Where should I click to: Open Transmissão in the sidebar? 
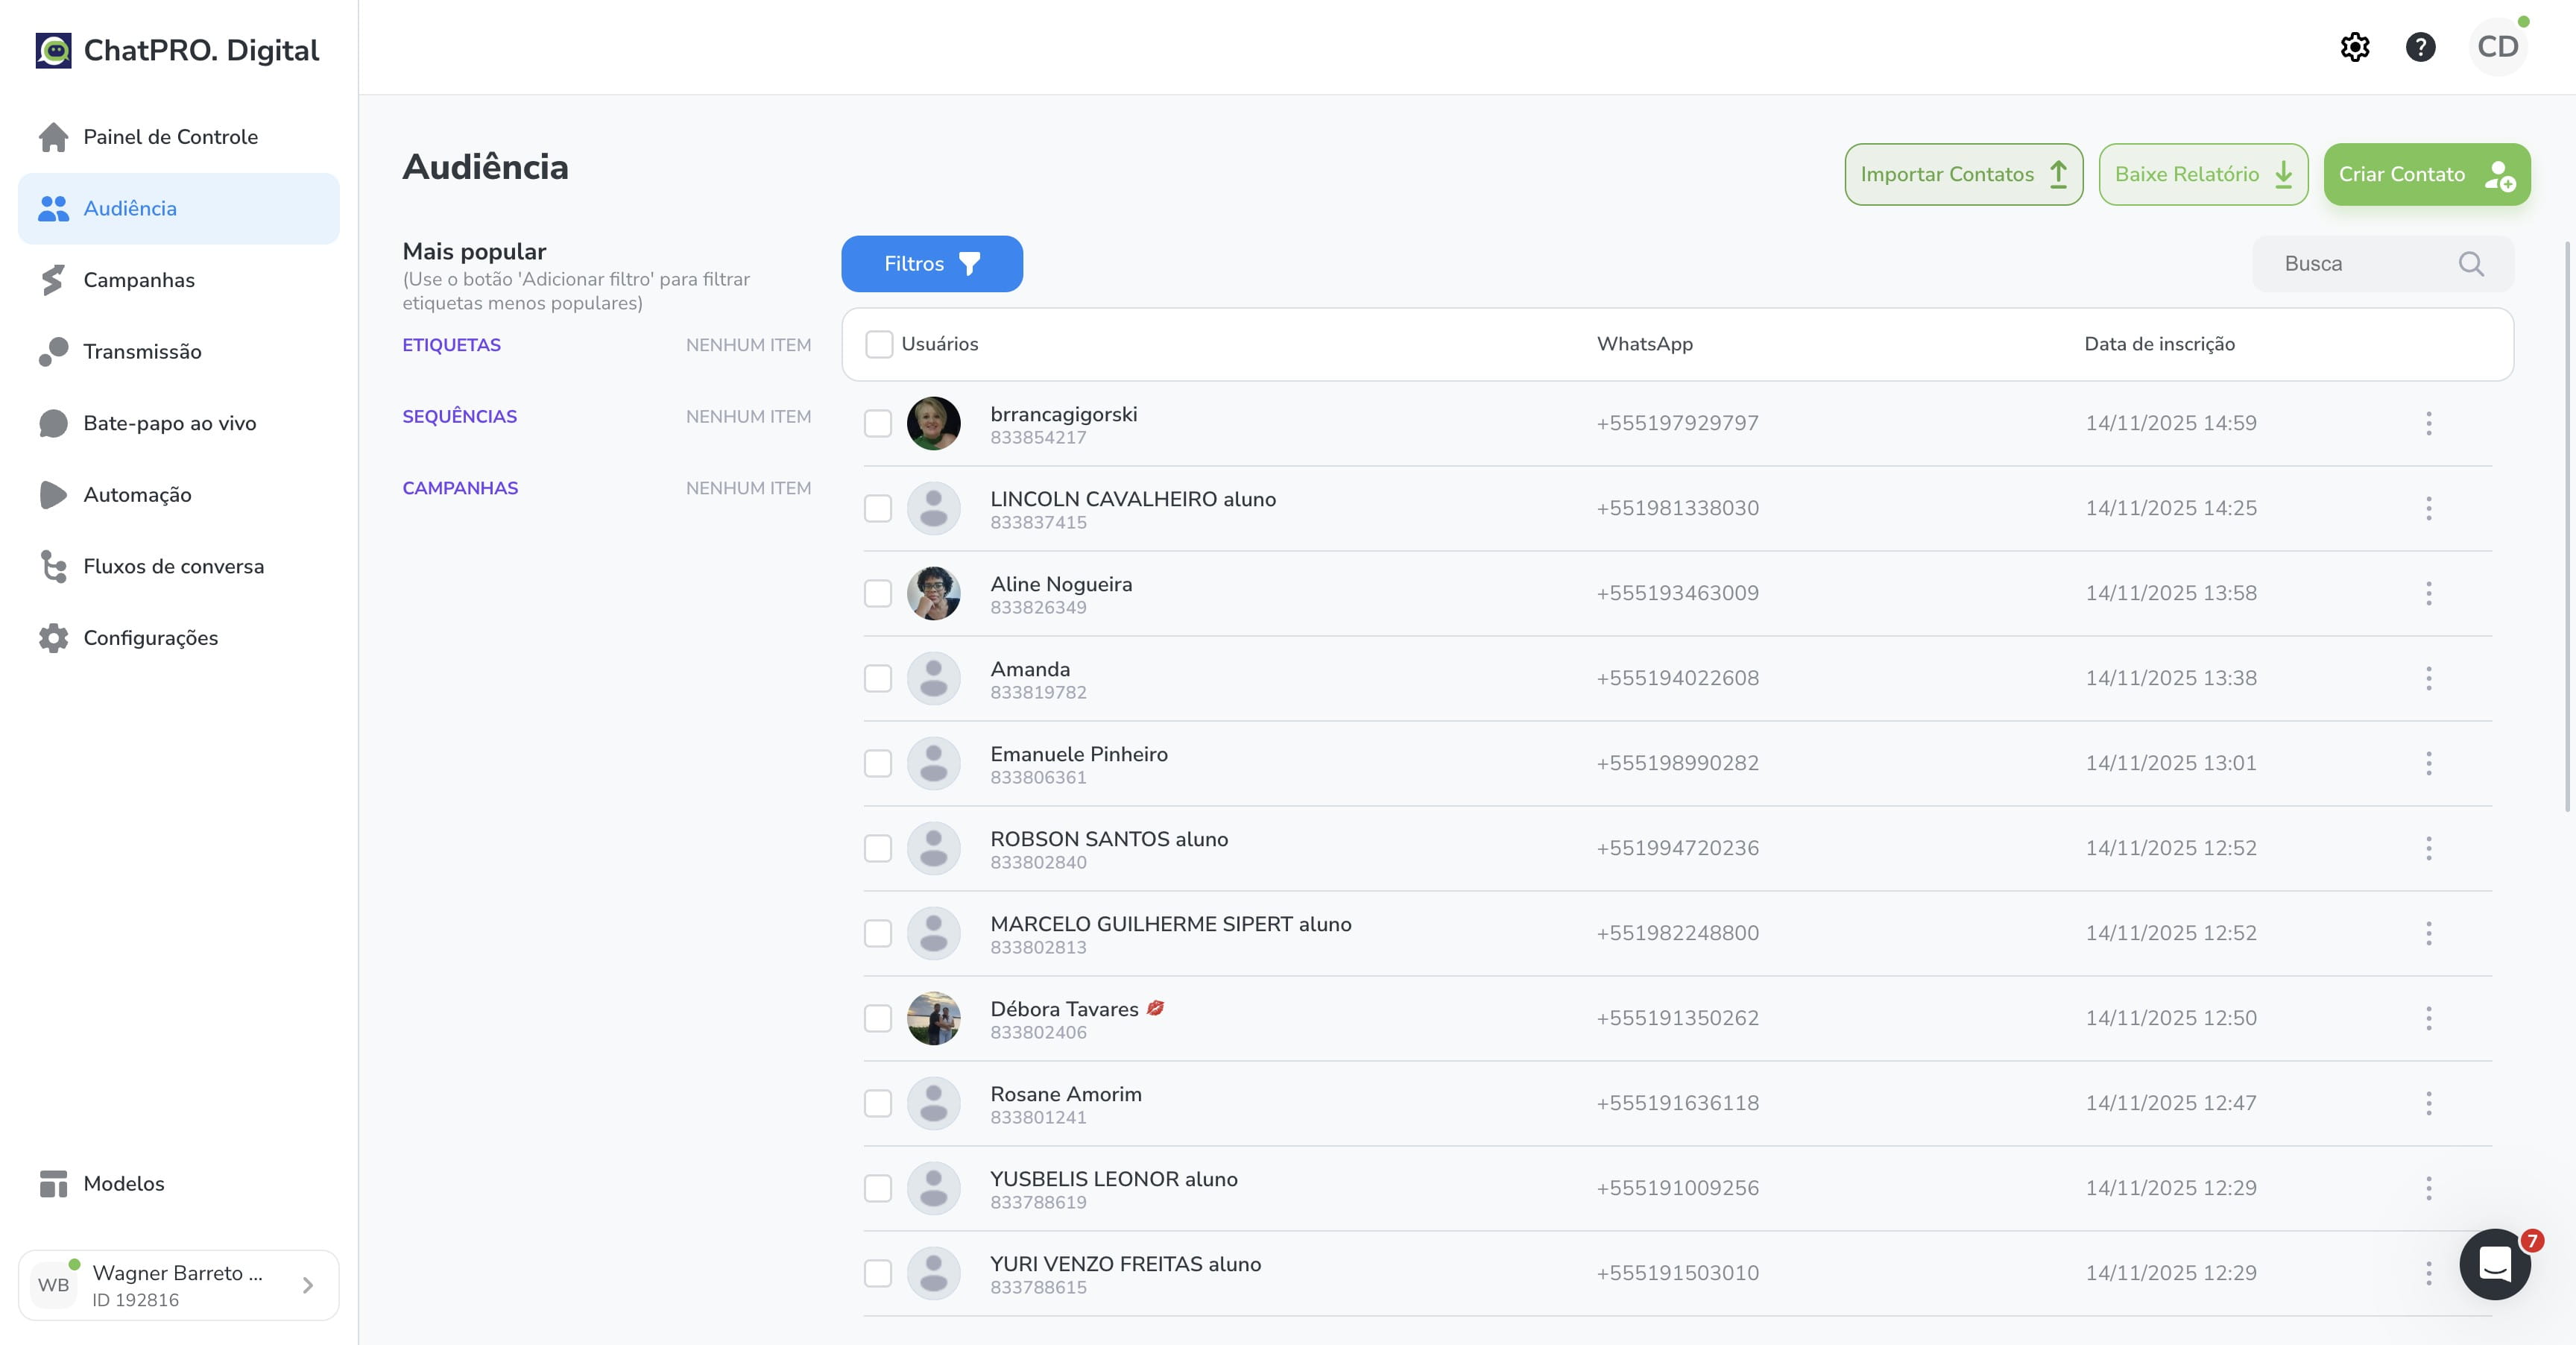179,351
